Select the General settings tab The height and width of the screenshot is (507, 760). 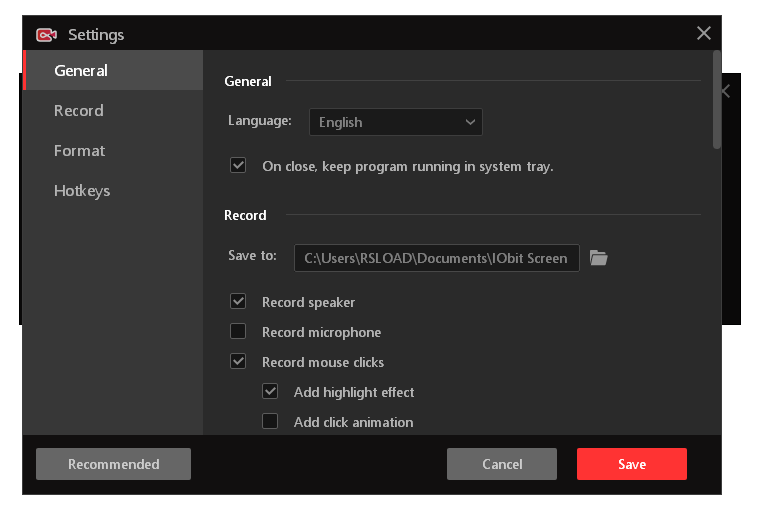click(x=81, y=71)
